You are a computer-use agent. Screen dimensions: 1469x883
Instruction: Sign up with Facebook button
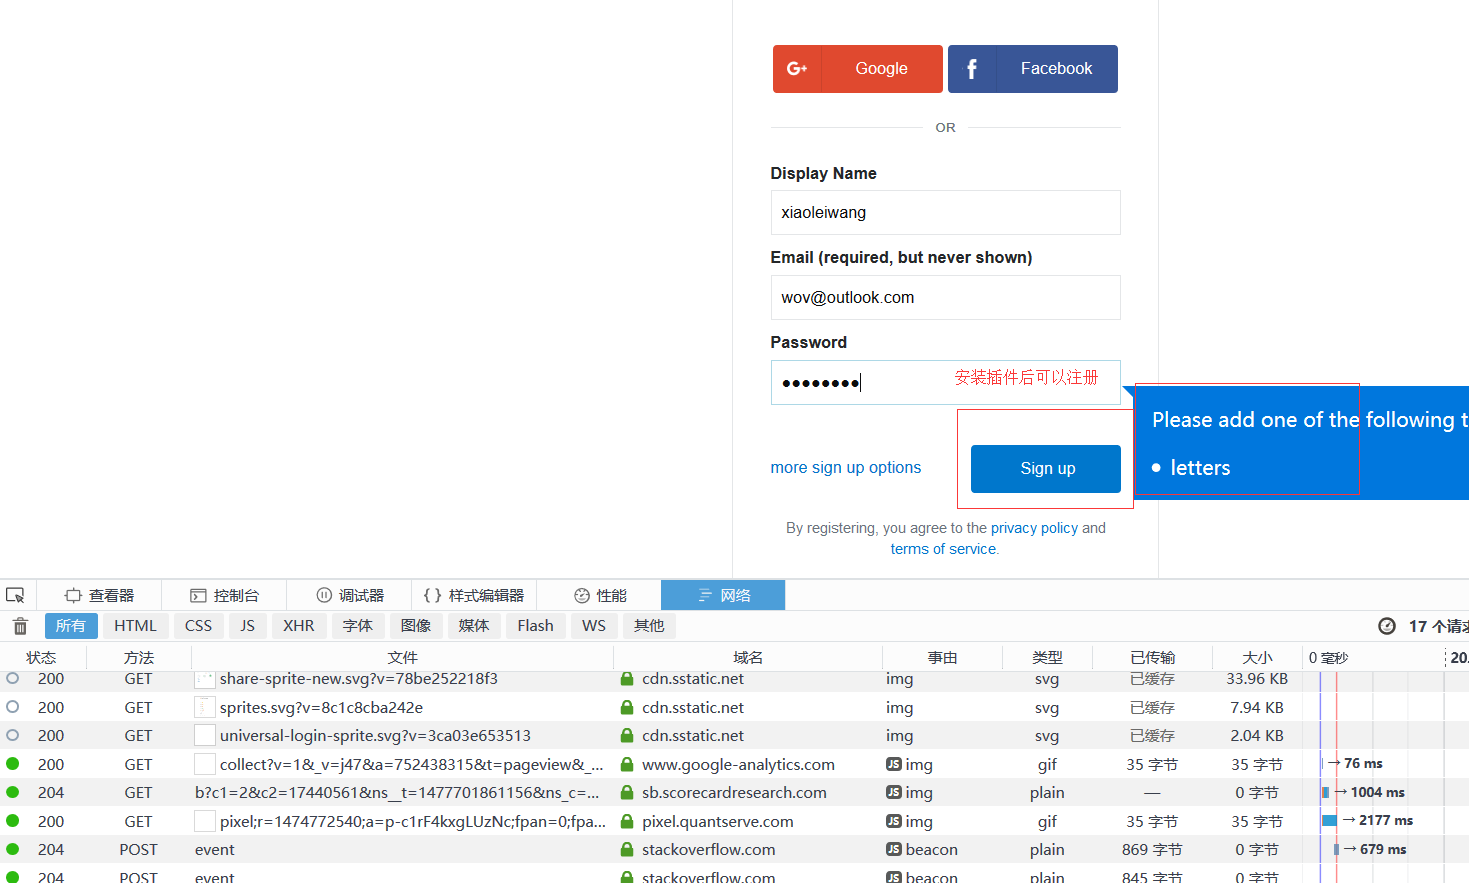1033,69
